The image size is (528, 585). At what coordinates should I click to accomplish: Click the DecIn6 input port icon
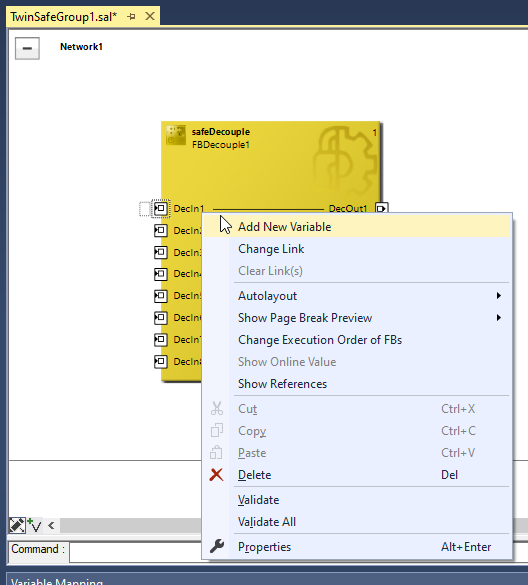click(x=161, y=317)
